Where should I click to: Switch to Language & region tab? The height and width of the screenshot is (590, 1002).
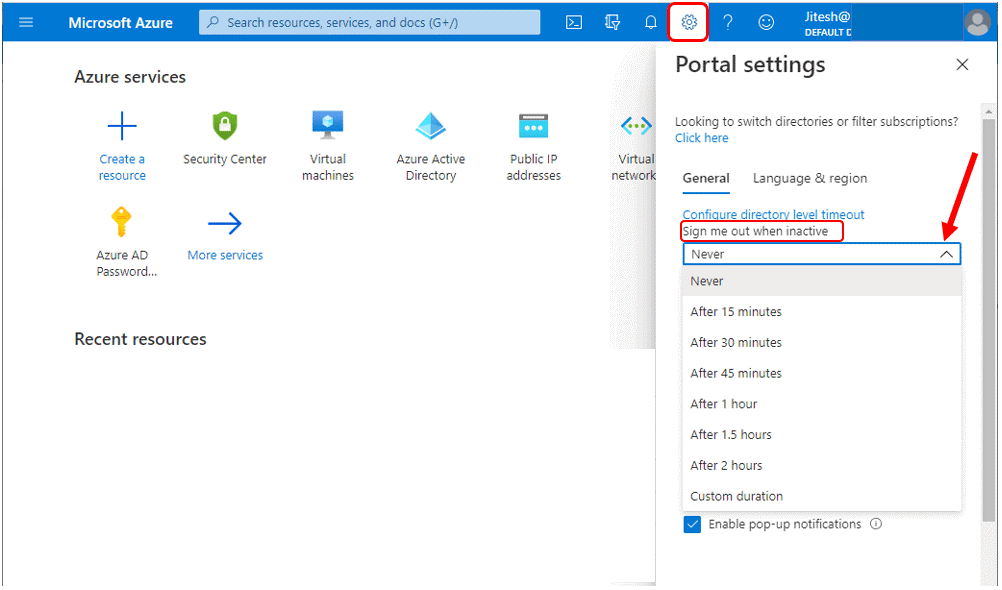pos(810,178)
